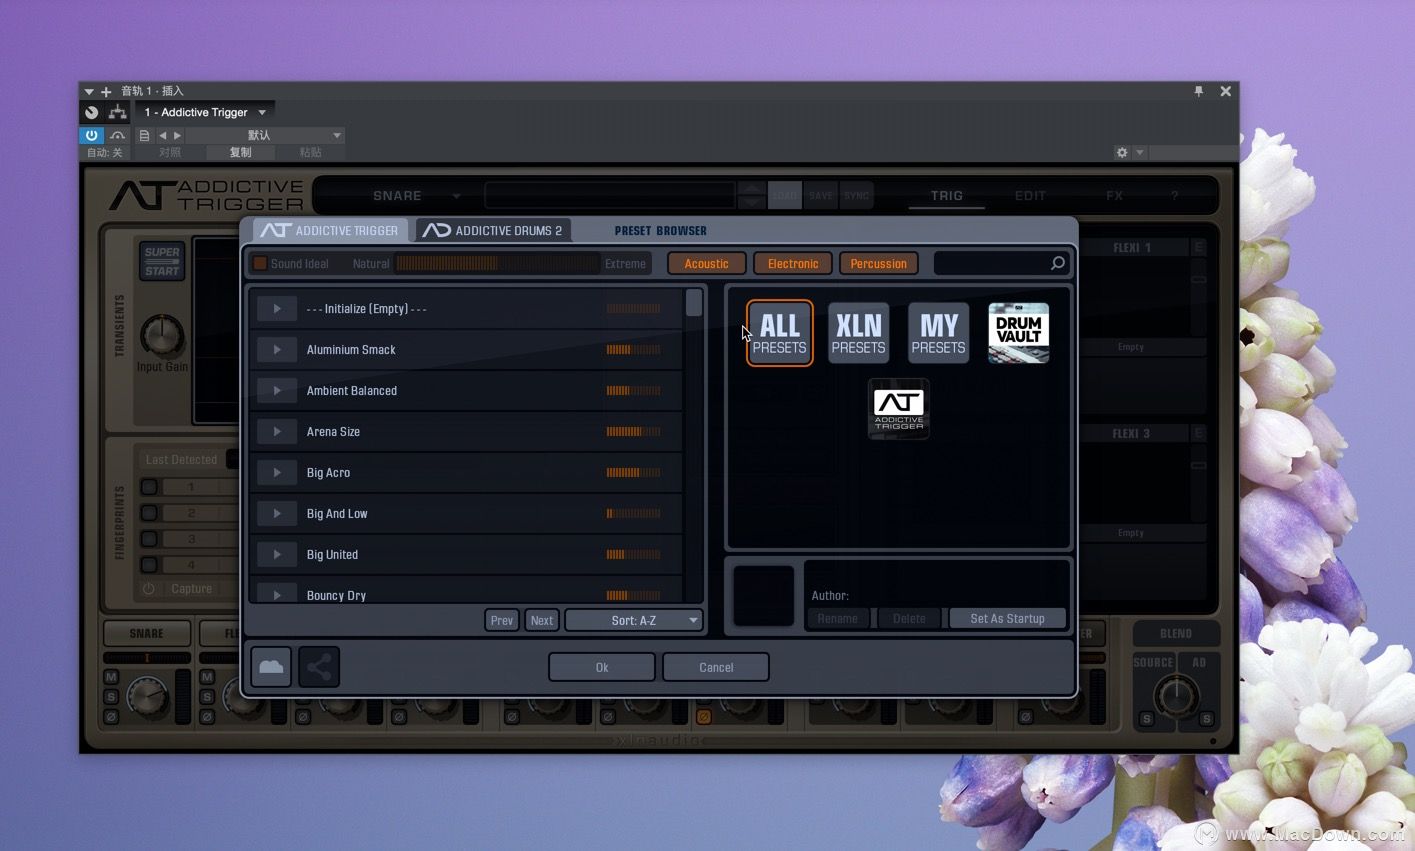Toggle the plugin power bypass button
This screenshot has height=851, width=1415.
point(91,135)
